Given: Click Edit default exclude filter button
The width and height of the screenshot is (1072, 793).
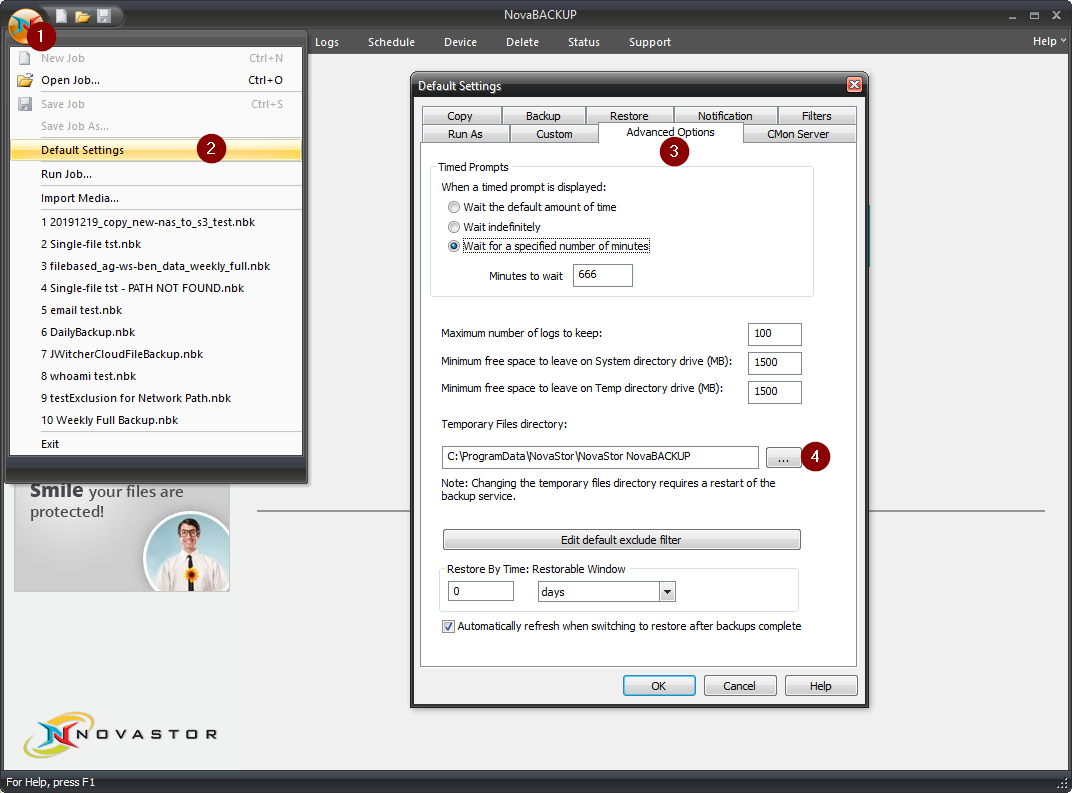Looking at the screenshot, I should (621, 539).
